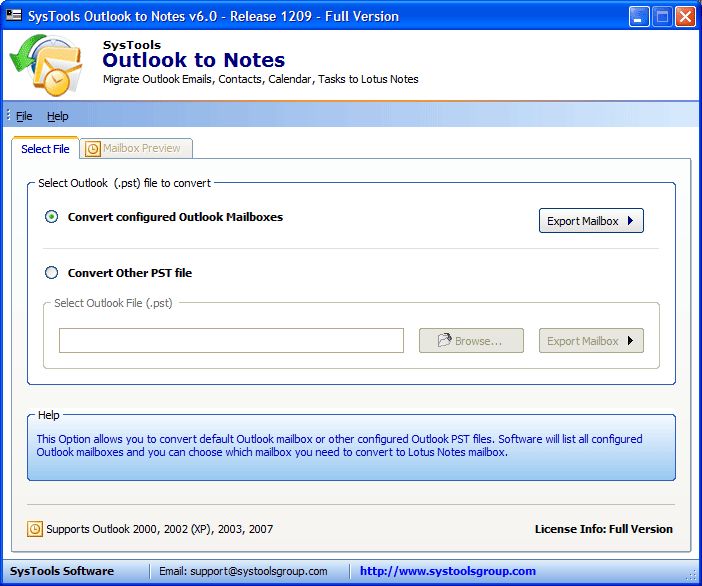702x586 pixels.
Task: Click the folder icon on Browse button
Action: (x=444, y=341)
